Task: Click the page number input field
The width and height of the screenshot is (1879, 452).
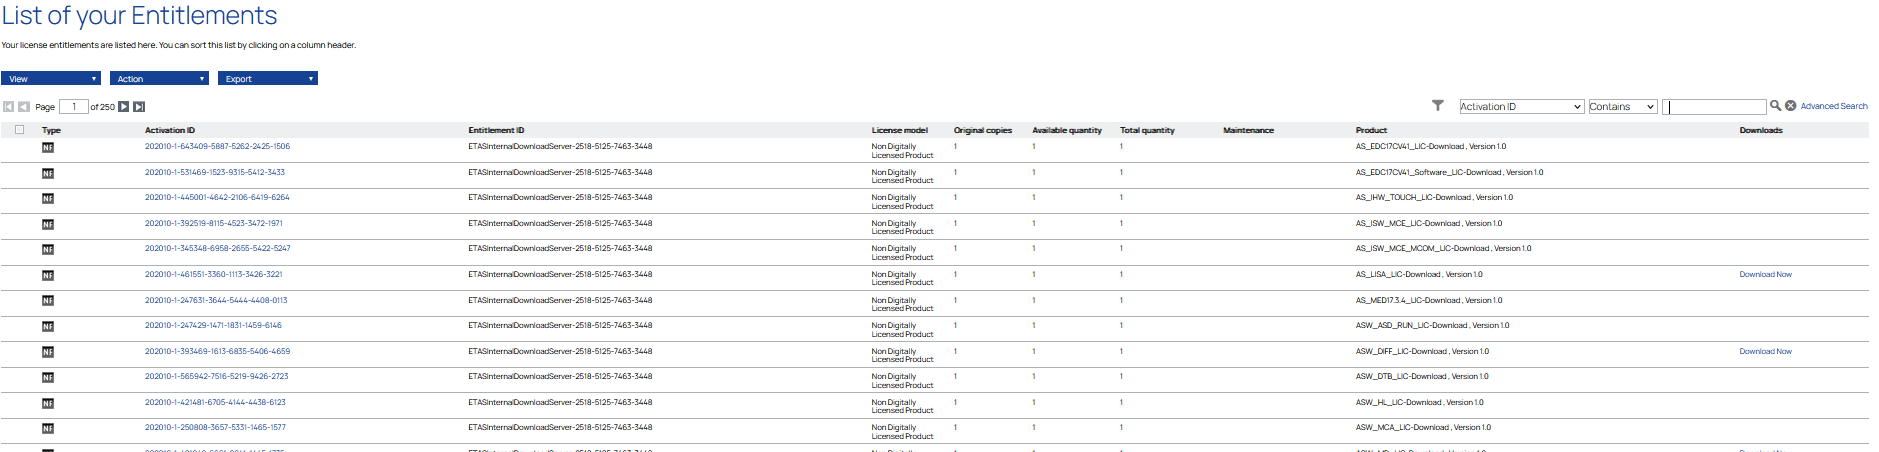Action: click(x=73, y=107)
